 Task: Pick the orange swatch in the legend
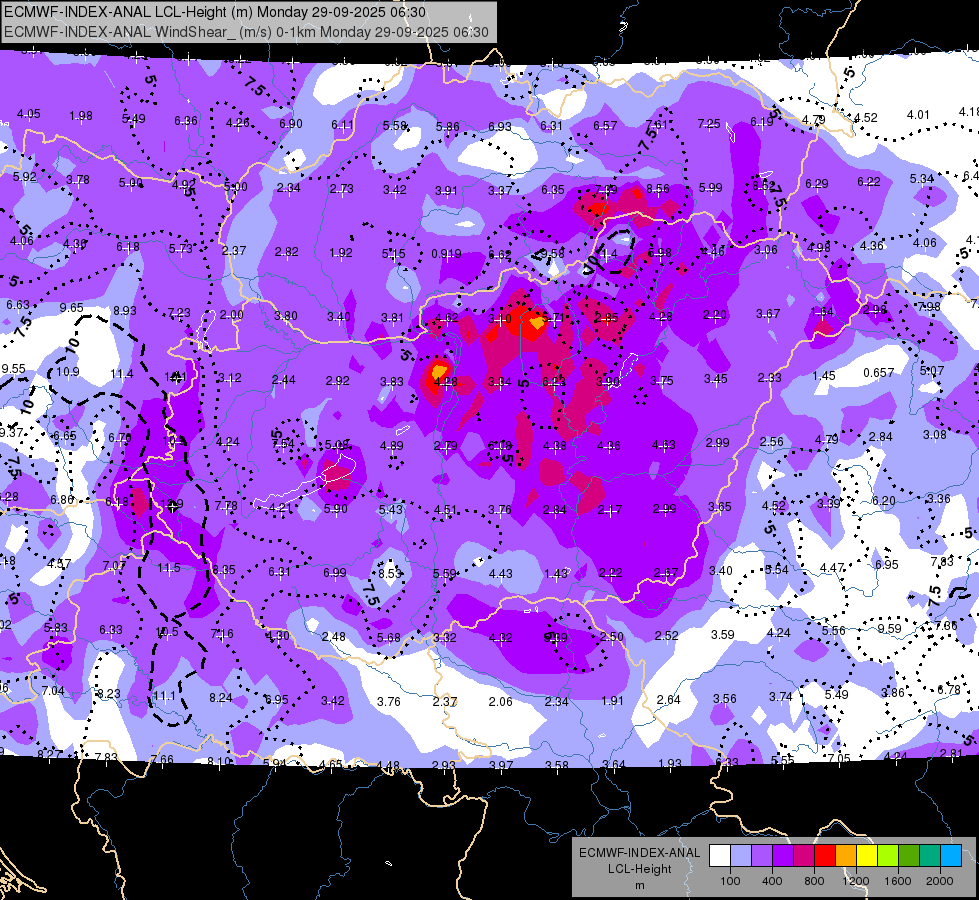click(x=846, y=856)
